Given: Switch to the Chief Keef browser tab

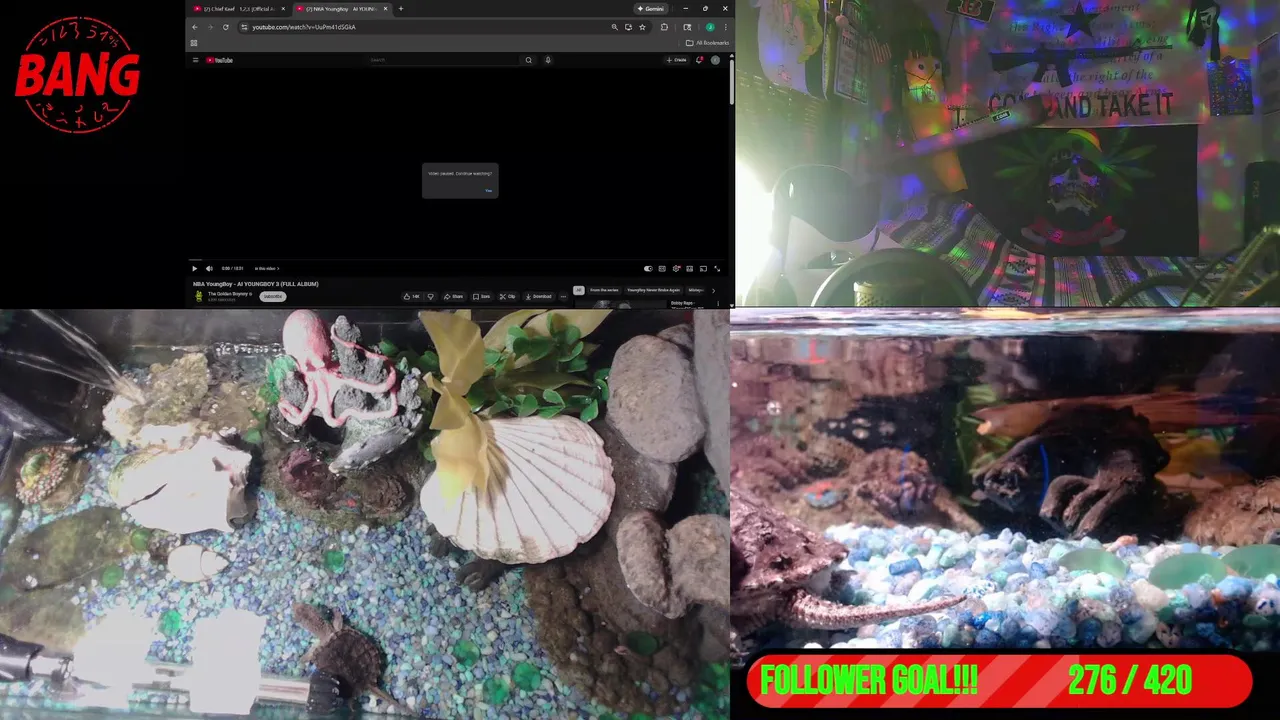Looking at the screenshot, I should (x=239, y=9).
